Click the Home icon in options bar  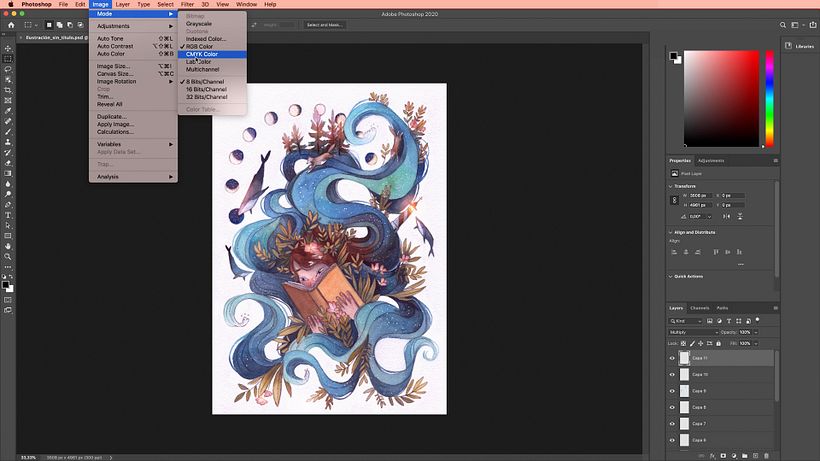click(x=11, y=25)
